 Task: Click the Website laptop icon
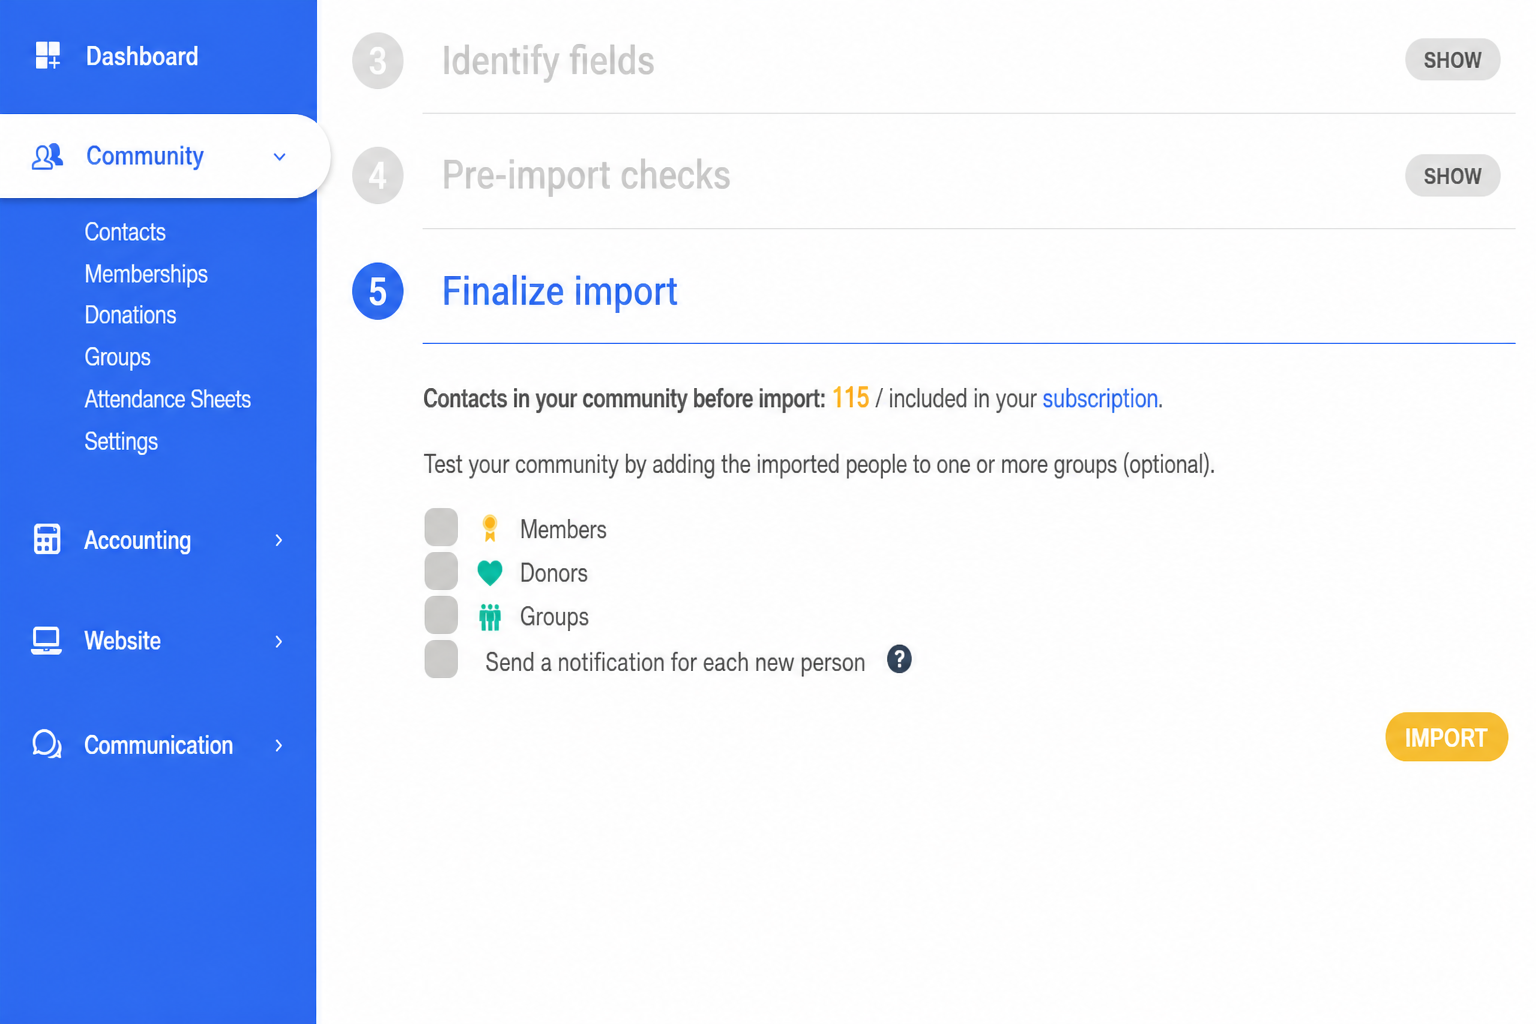(46, 640)
